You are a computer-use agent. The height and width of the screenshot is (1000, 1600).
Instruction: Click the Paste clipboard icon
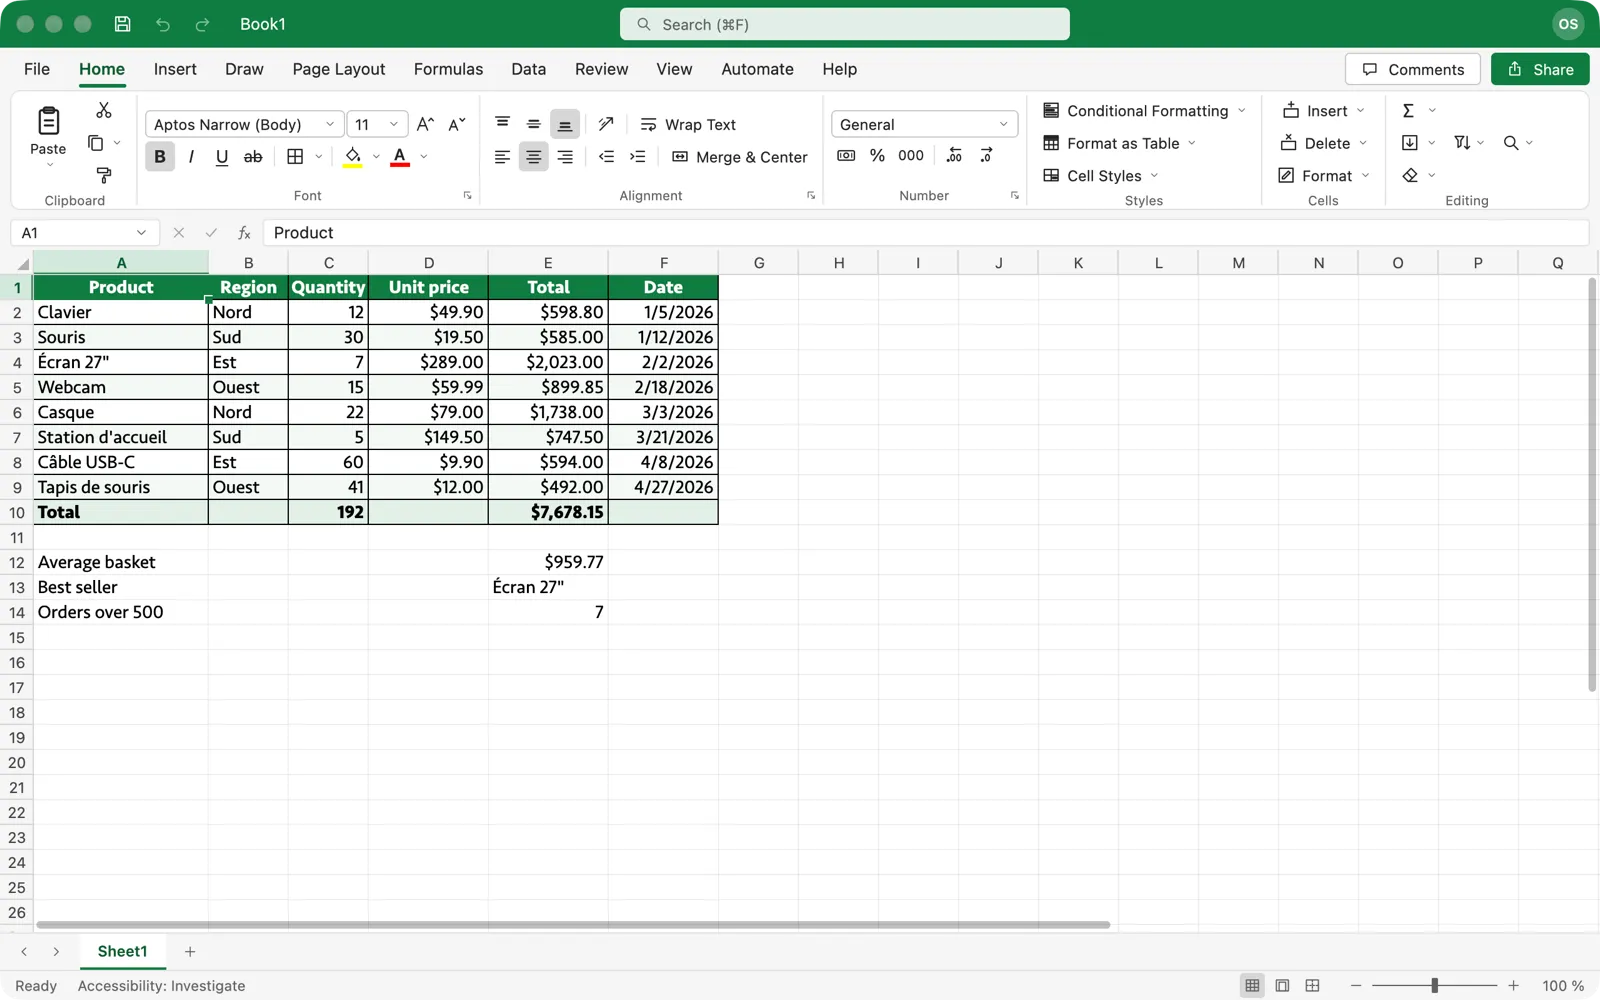[48, 121]
